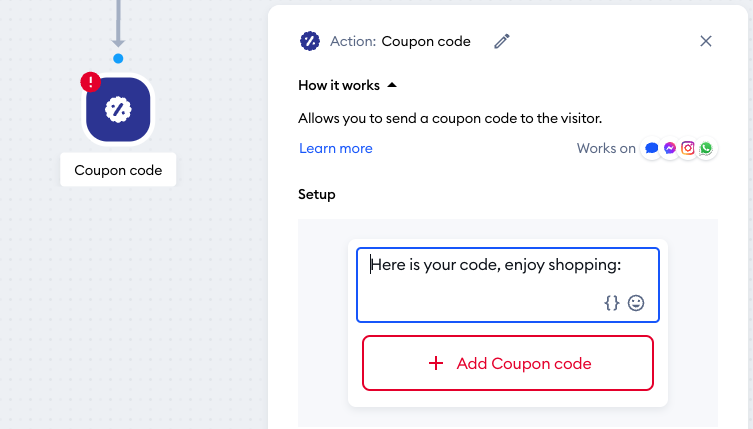Open the emoji picker smiley icon

click(x=636, y=303)
